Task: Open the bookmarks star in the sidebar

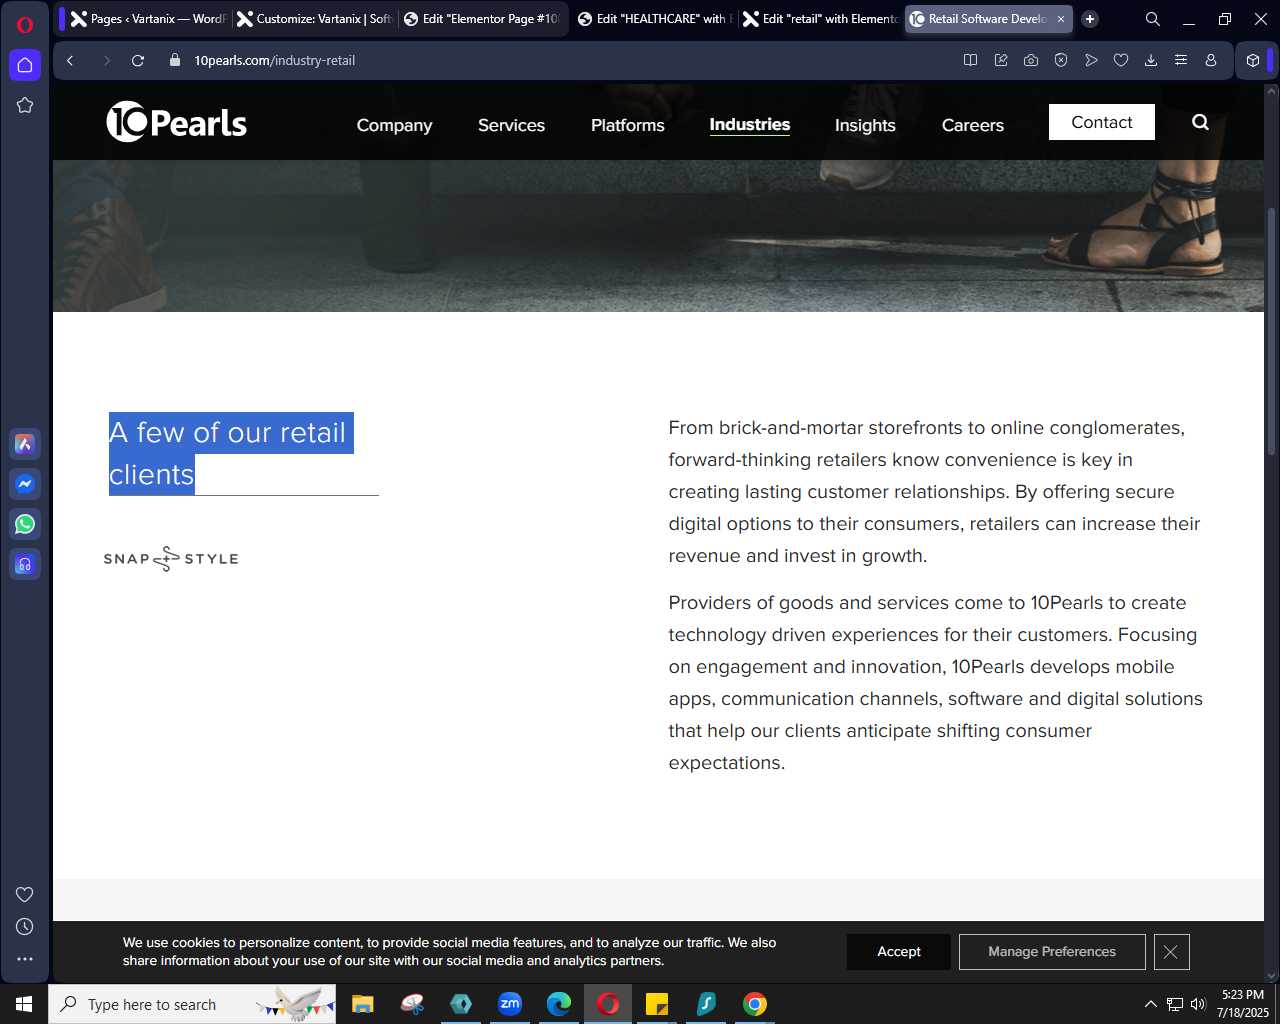Action: (25, 105)
